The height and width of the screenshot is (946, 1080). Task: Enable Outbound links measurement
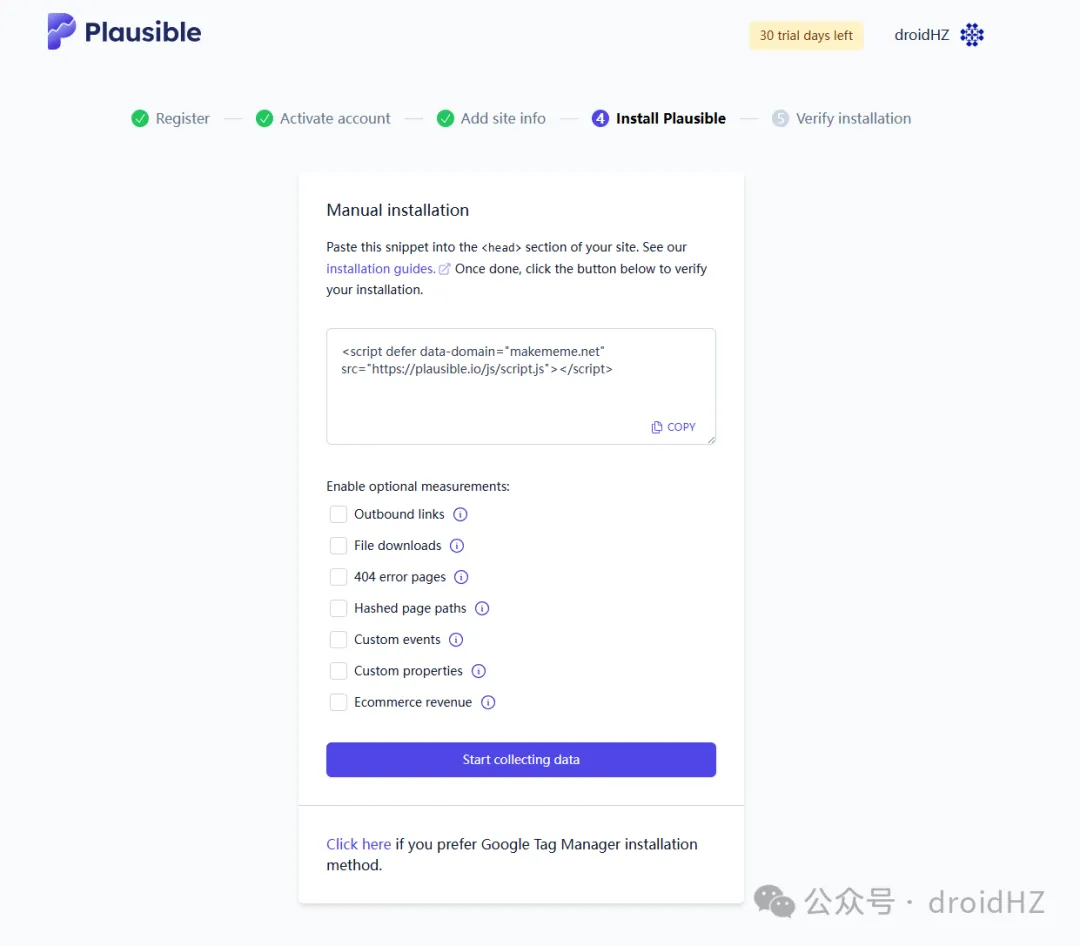tap(338, 514)
